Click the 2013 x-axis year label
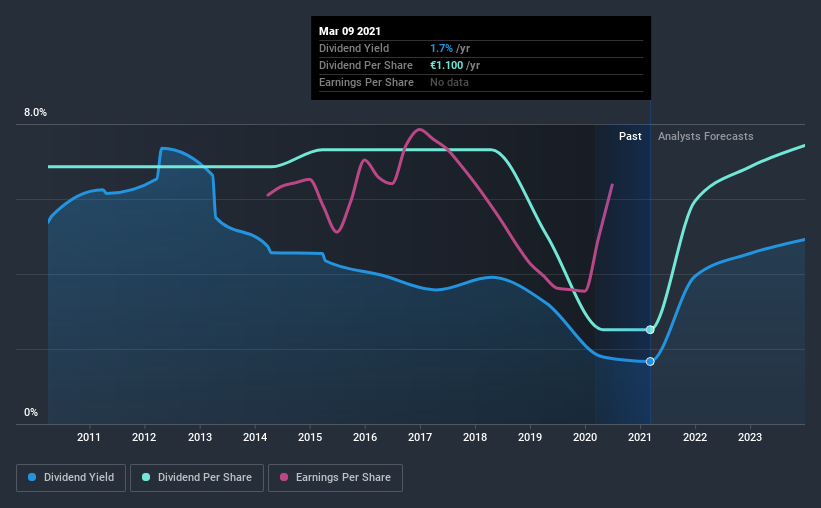The image size is (821, 508). [200, 437]
